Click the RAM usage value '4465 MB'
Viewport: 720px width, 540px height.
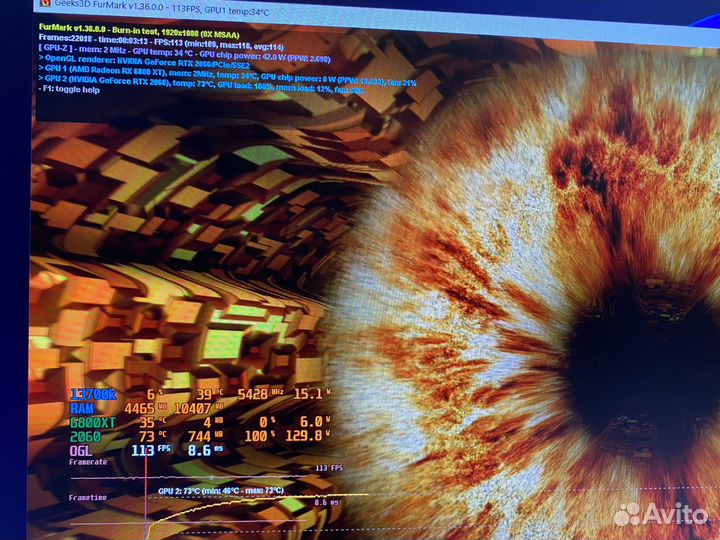[146, 408]
